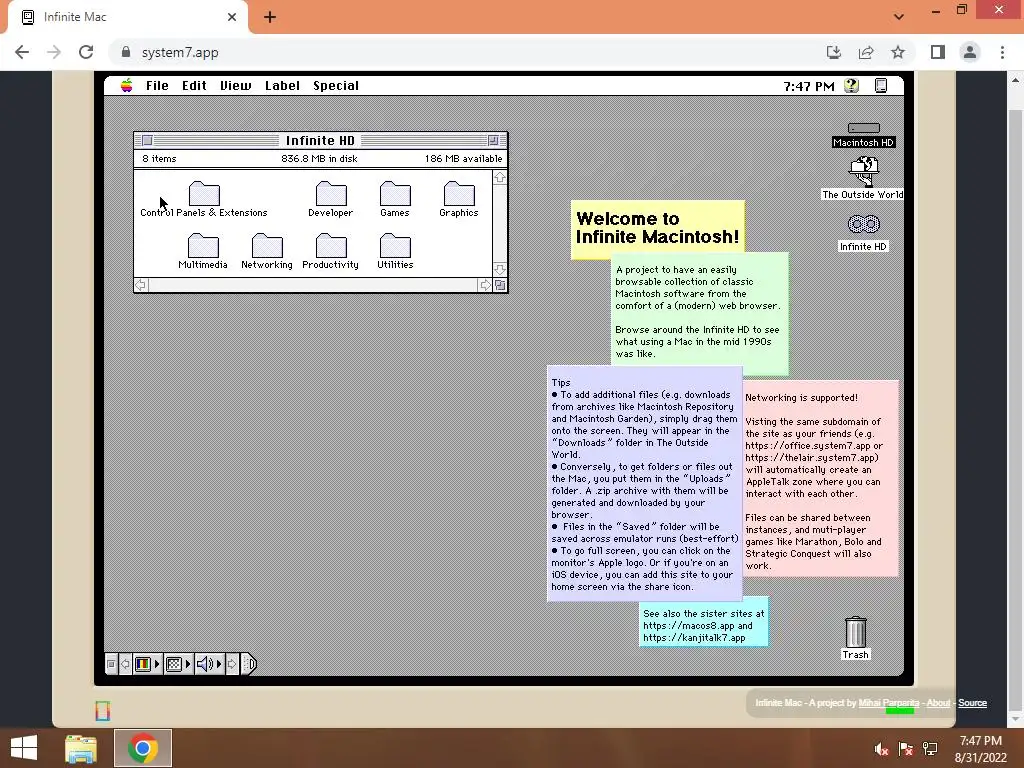Click the Control Strip close box
This screenshot has height=768, width=1024.
point(111,664)
